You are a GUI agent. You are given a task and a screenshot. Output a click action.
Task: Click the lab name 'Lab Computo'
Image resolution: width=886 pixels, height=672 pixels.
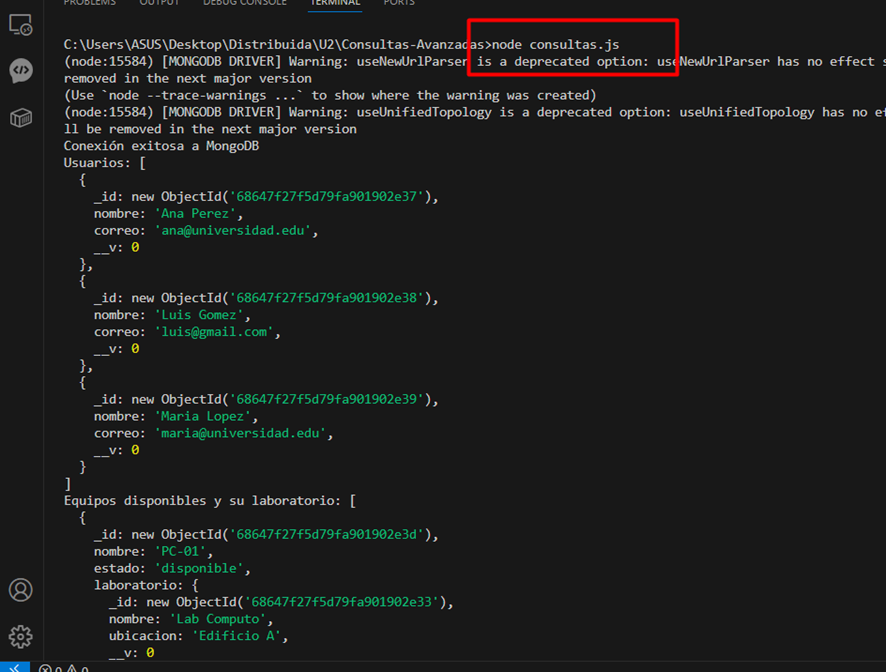tap(218, 619)
